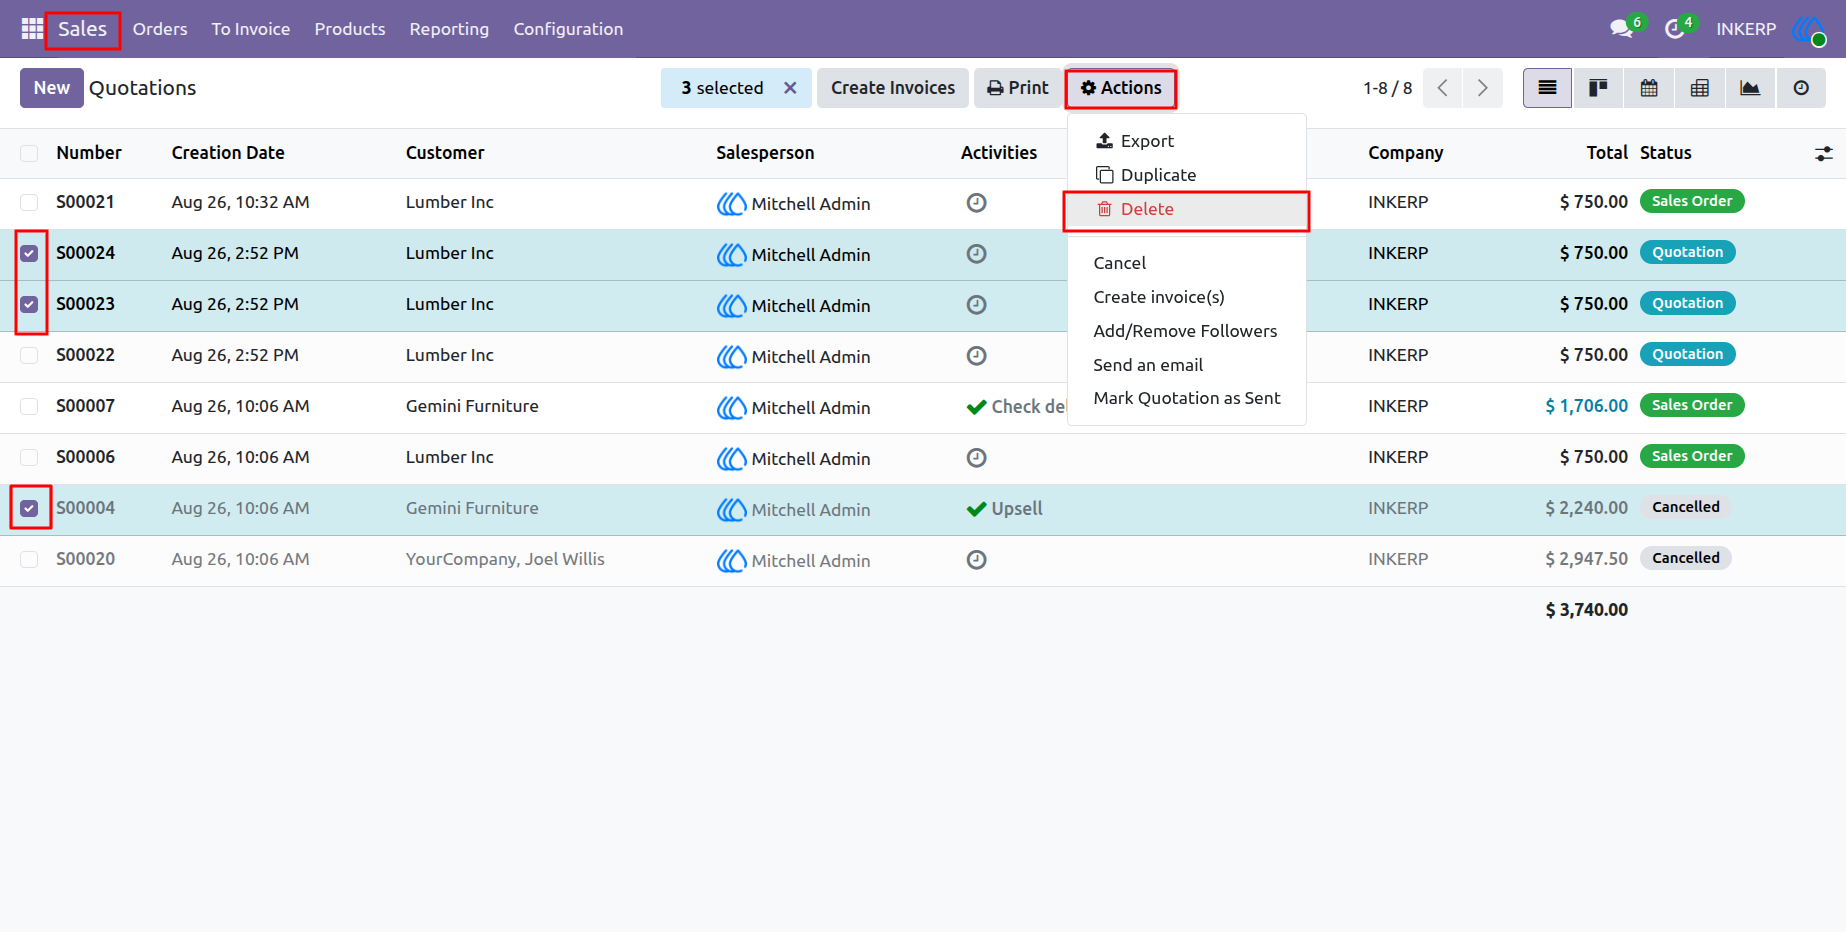Click Create Invoices button
The image size is (1846, 932).
(x=893, y=88)
